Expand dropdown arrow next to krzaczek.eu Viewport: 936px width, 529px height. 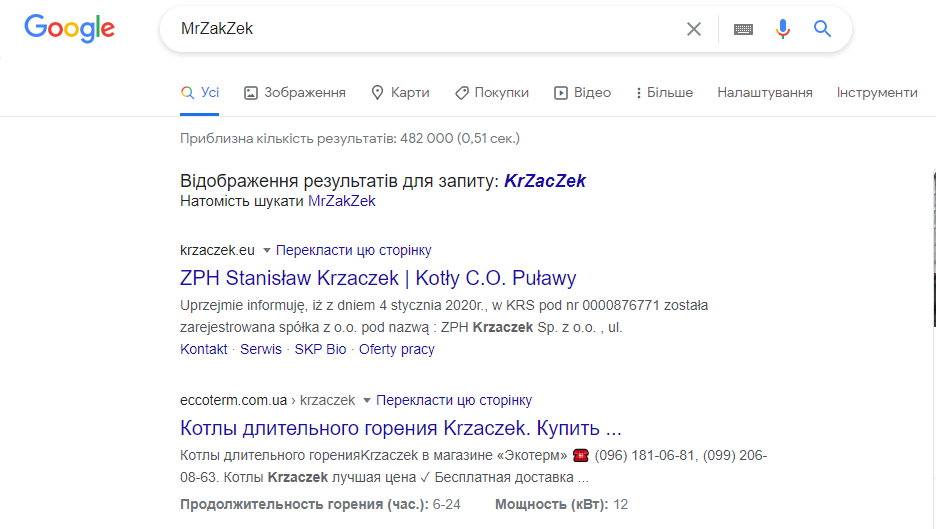pyautogui.click(x=267, y=250)
